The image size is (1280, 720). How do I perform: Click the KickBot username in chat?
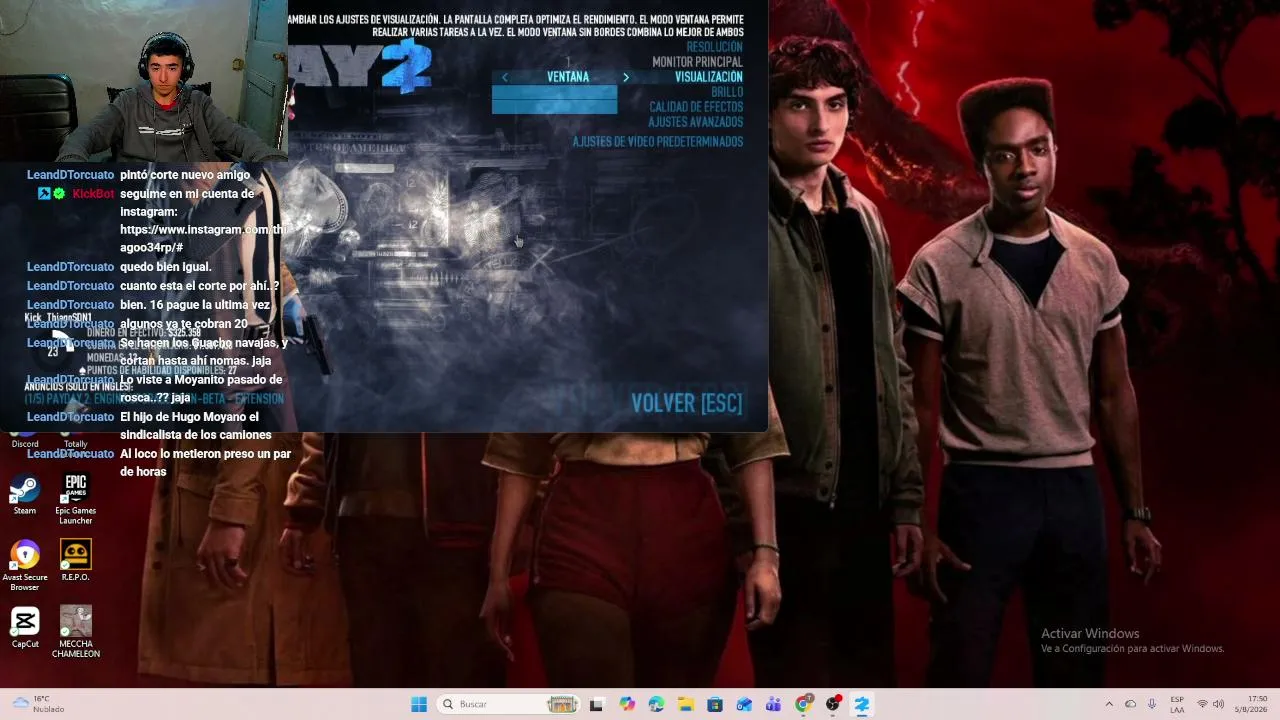coord(93,194)
